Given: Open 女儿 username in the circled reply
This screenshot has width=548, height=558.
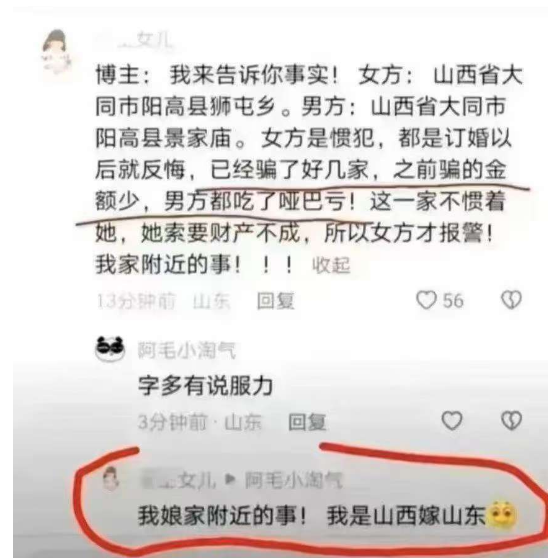Looking at the screenshot, I should (x=179, y=480).
